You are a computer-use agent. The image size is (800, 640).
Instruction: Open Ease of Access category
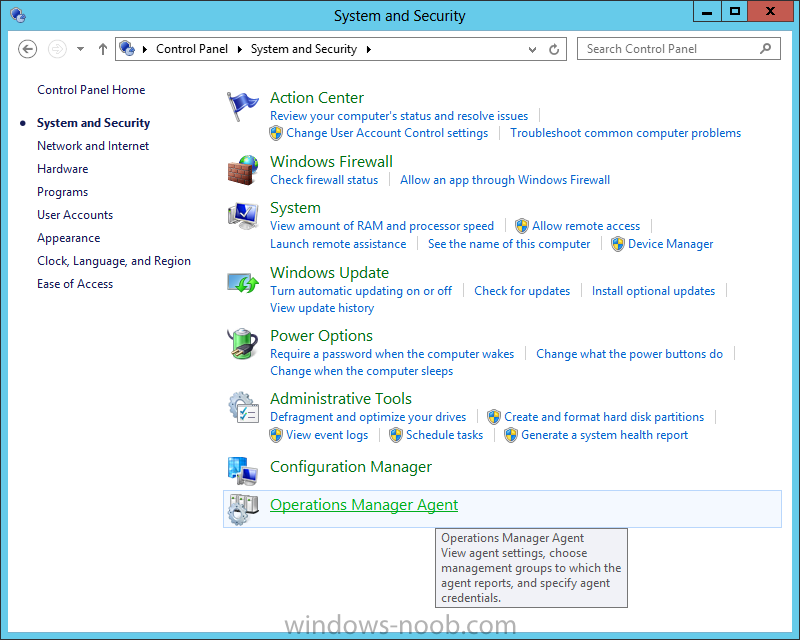75,284
